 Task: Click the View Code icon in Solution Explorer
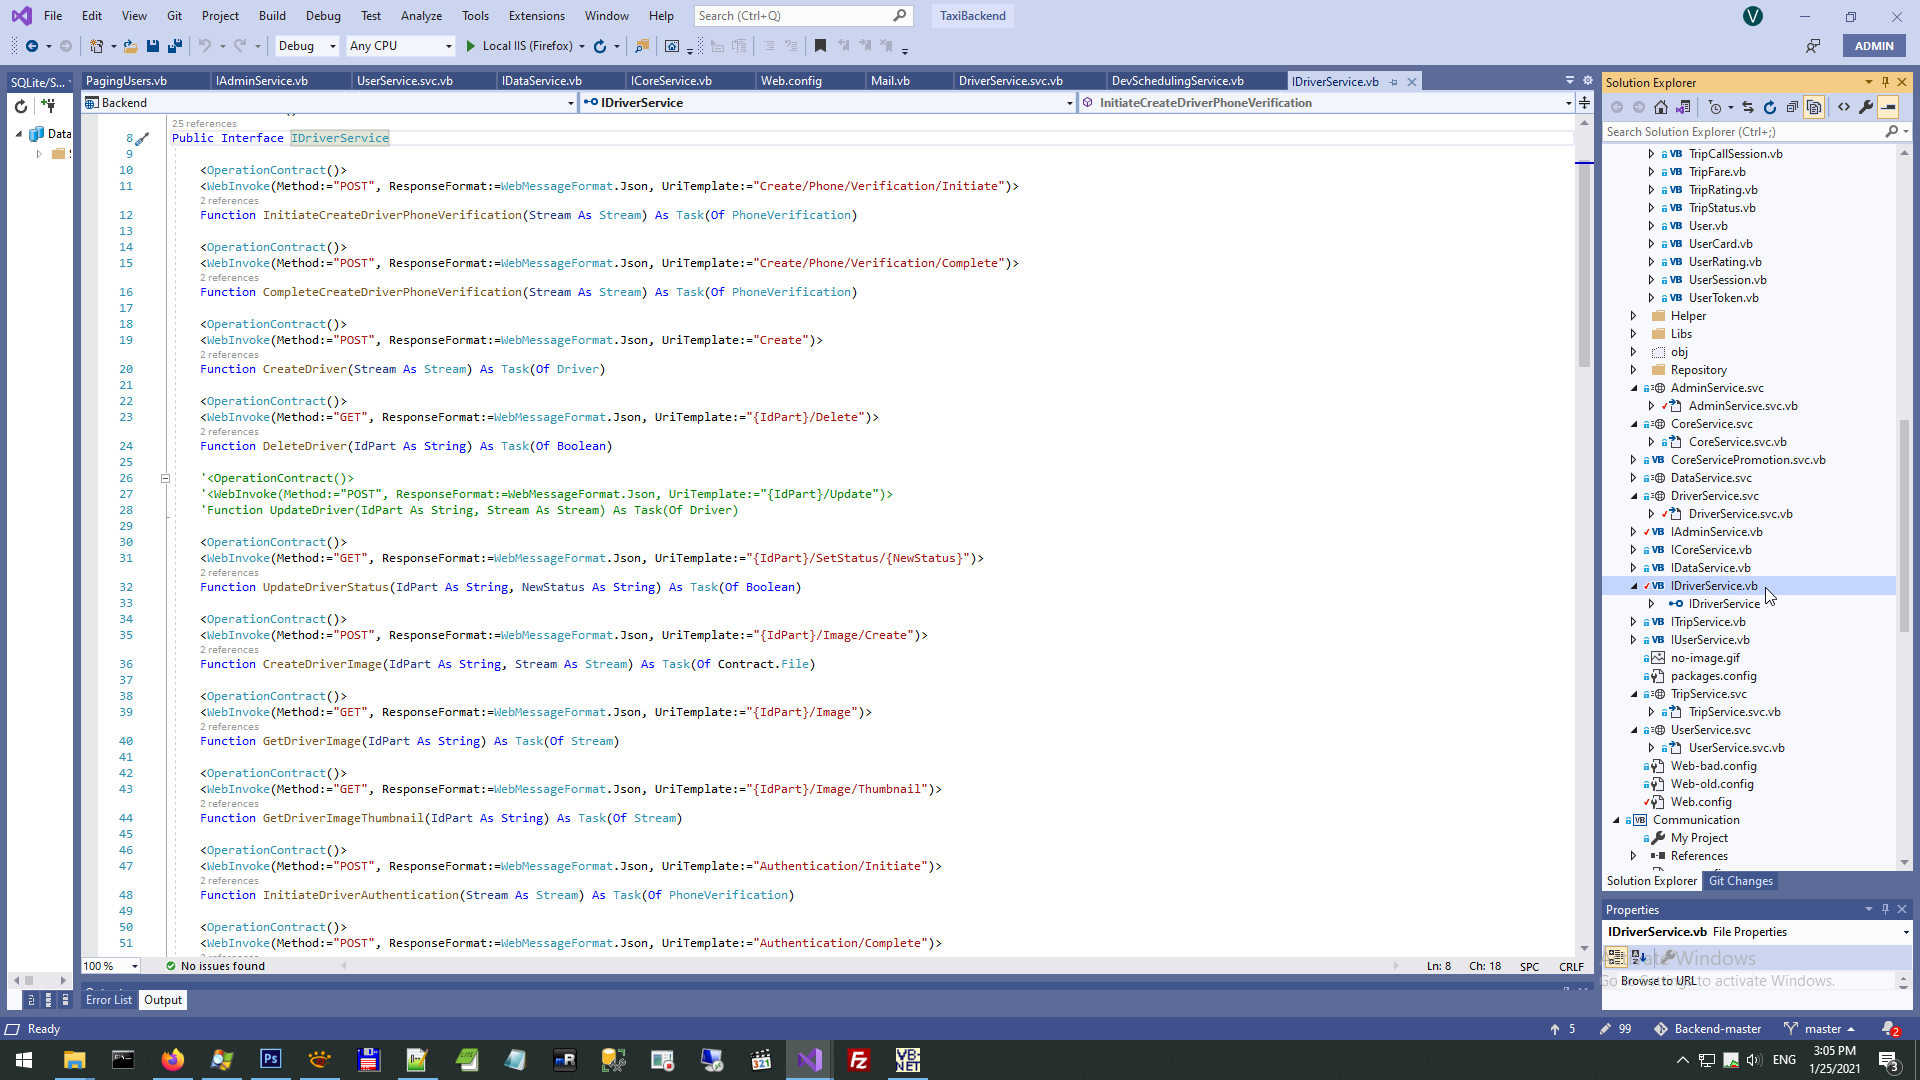1844,107
